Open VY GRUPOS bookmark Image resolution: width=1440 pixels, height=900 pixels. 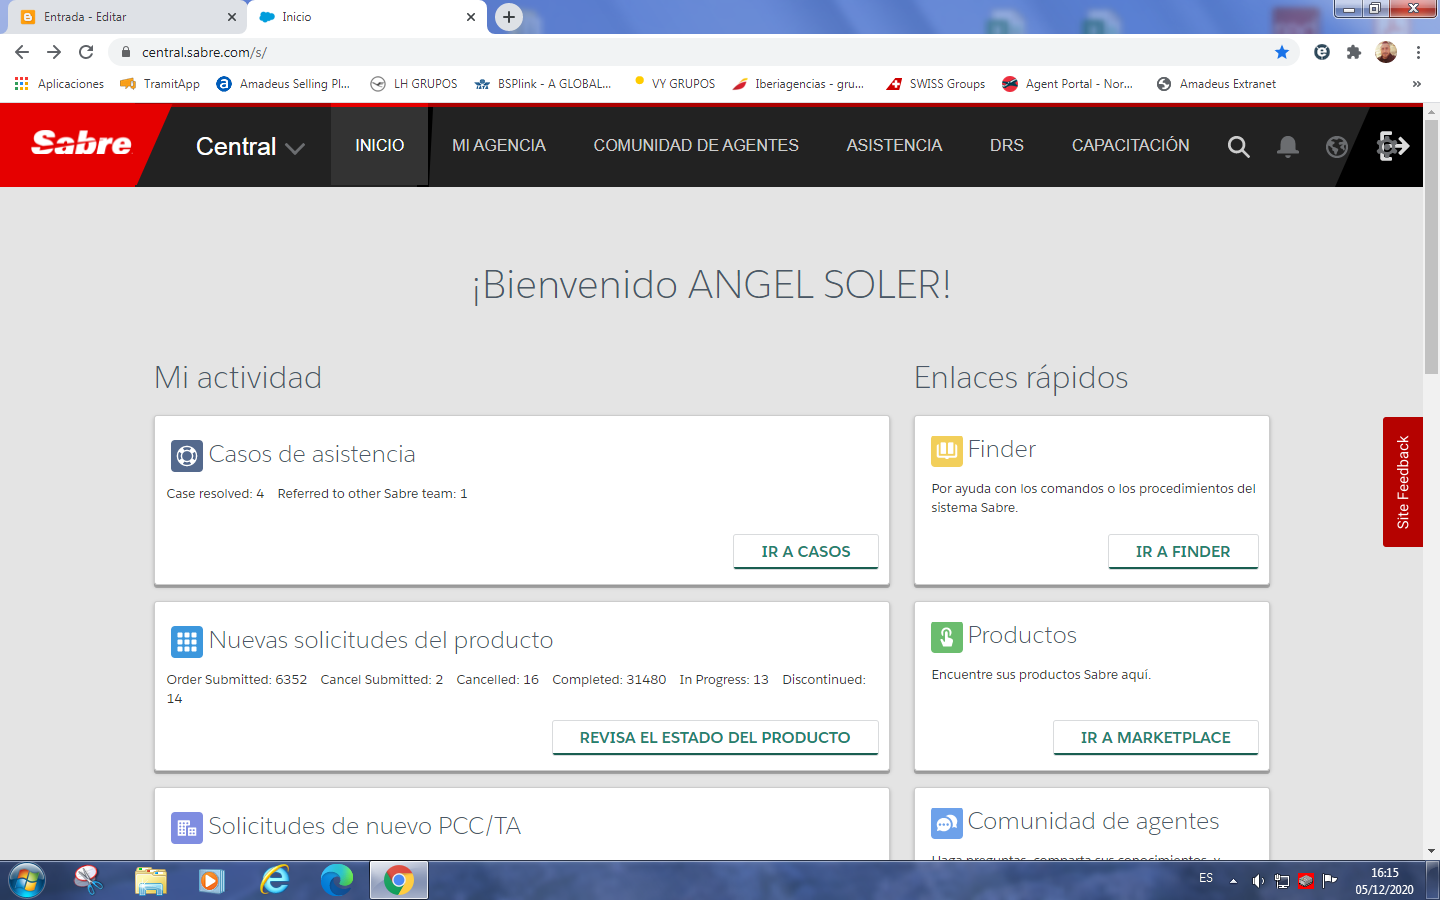tap(675, 84)
